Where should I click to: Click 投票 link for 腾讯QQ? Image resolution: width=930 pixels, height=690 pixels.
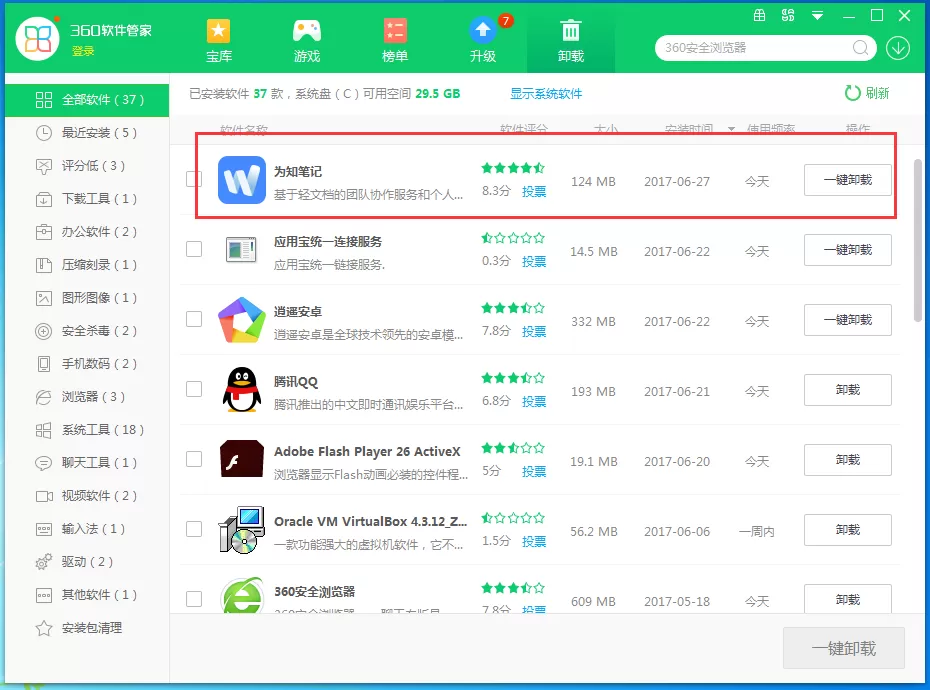tap(534, 402)
